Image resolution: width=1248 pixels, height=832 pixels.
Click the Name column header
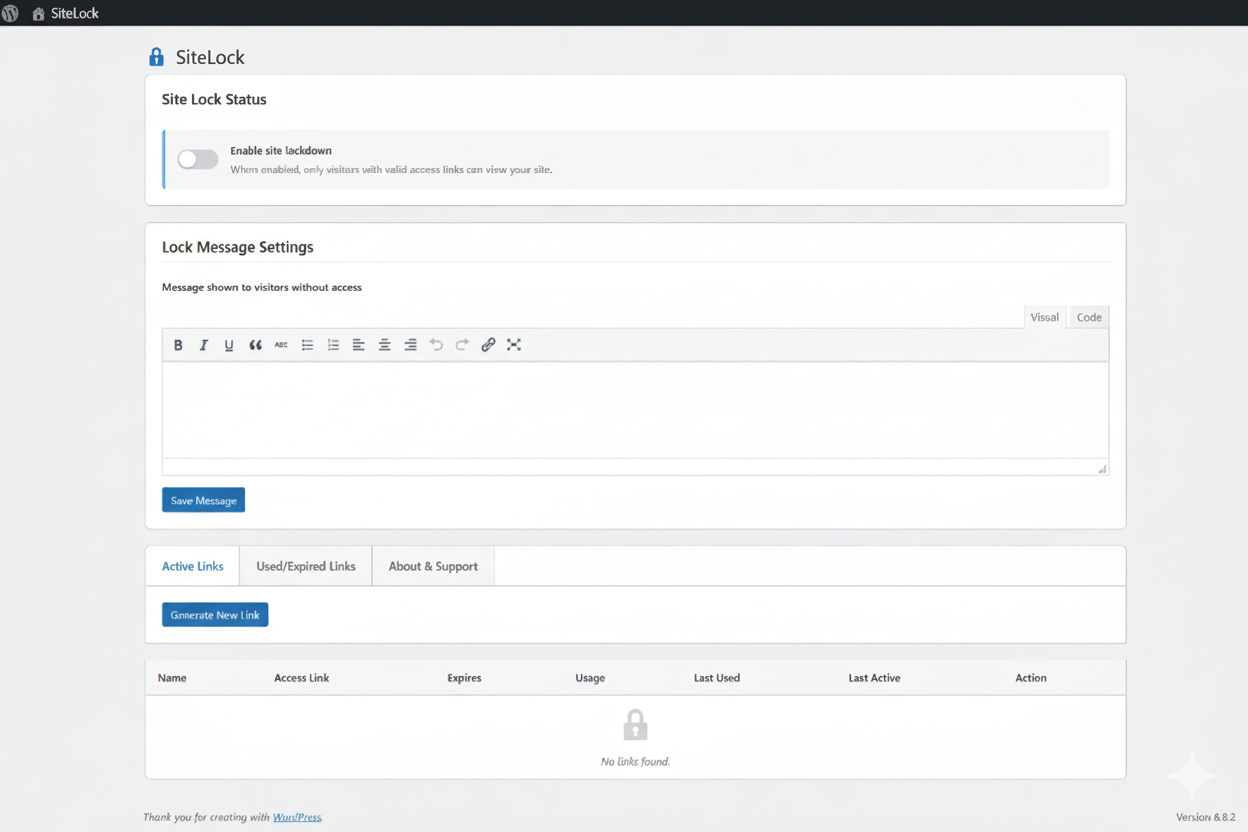click(172, 678)
